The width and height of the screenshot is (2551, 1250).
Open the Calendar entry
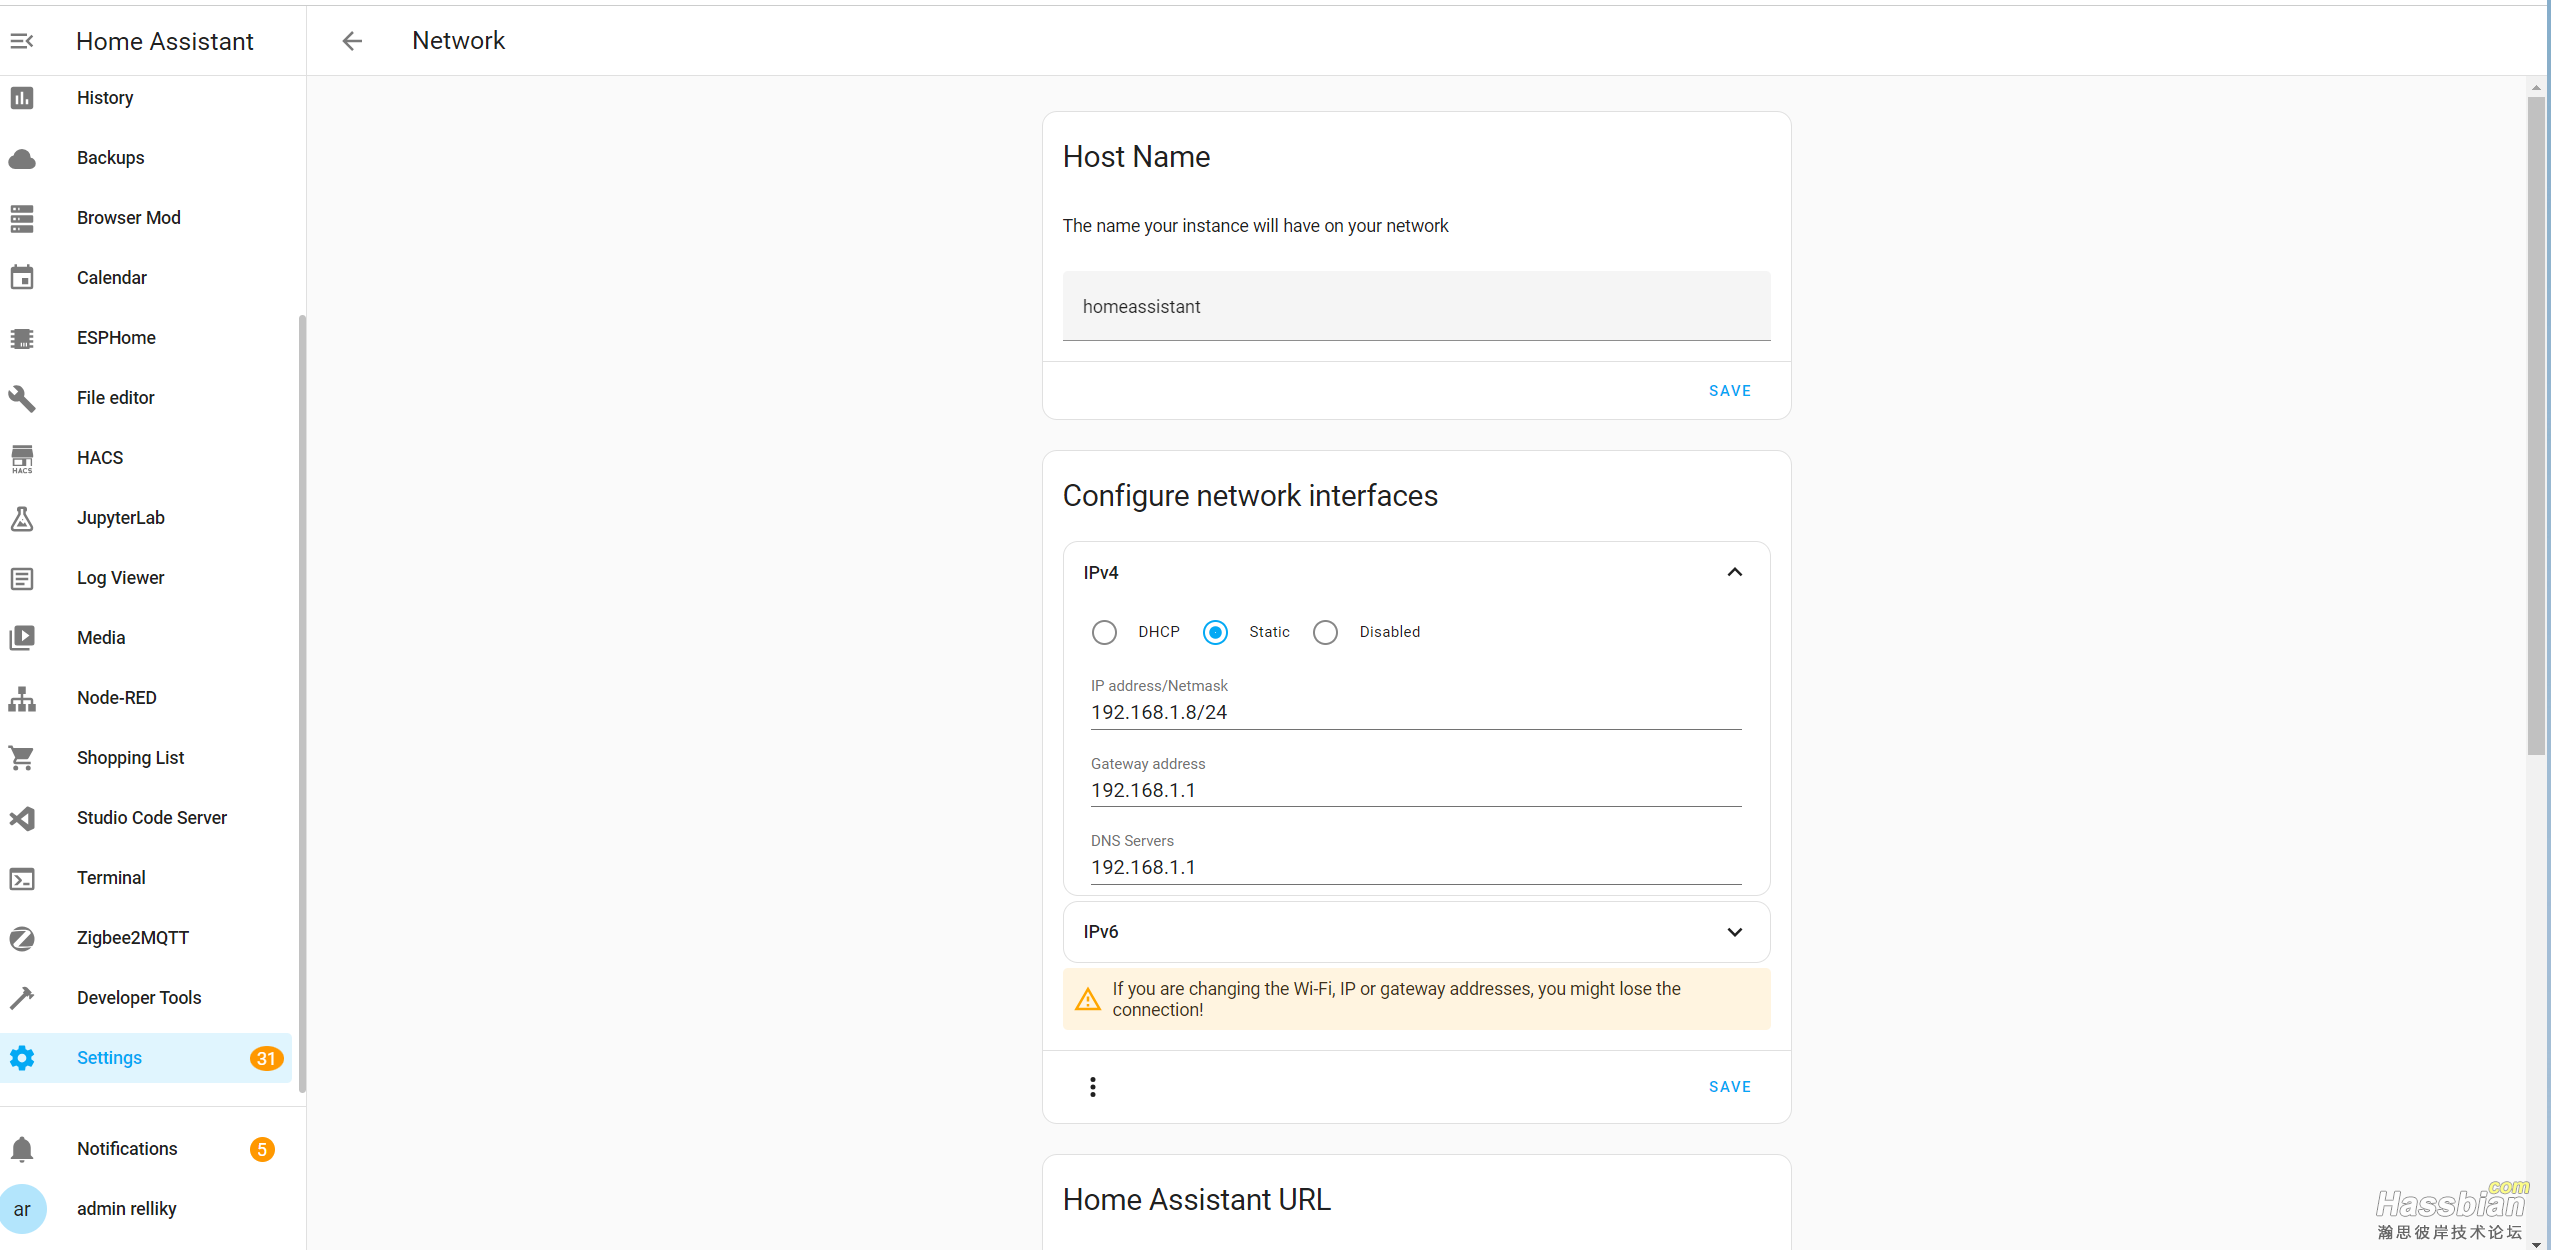click(146, 278)
